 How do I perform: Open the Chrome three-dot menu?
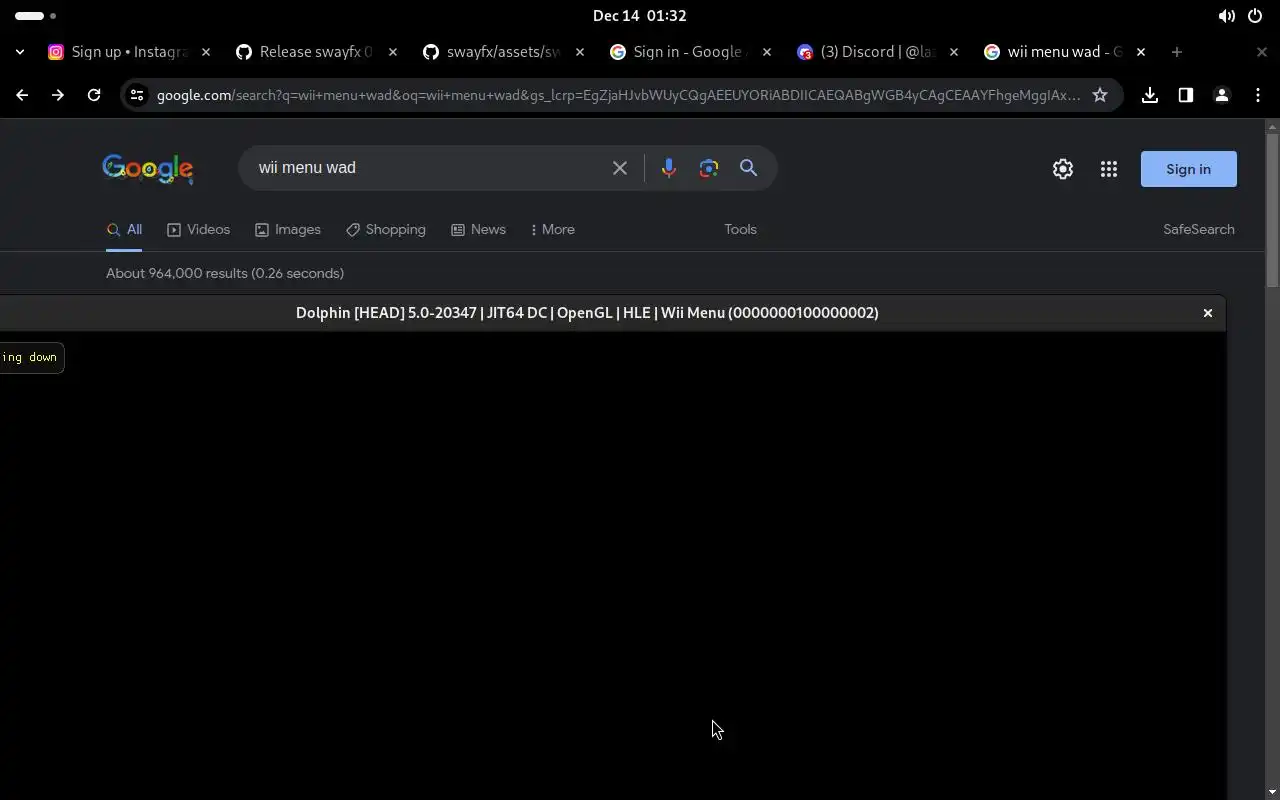[1258, 95]
